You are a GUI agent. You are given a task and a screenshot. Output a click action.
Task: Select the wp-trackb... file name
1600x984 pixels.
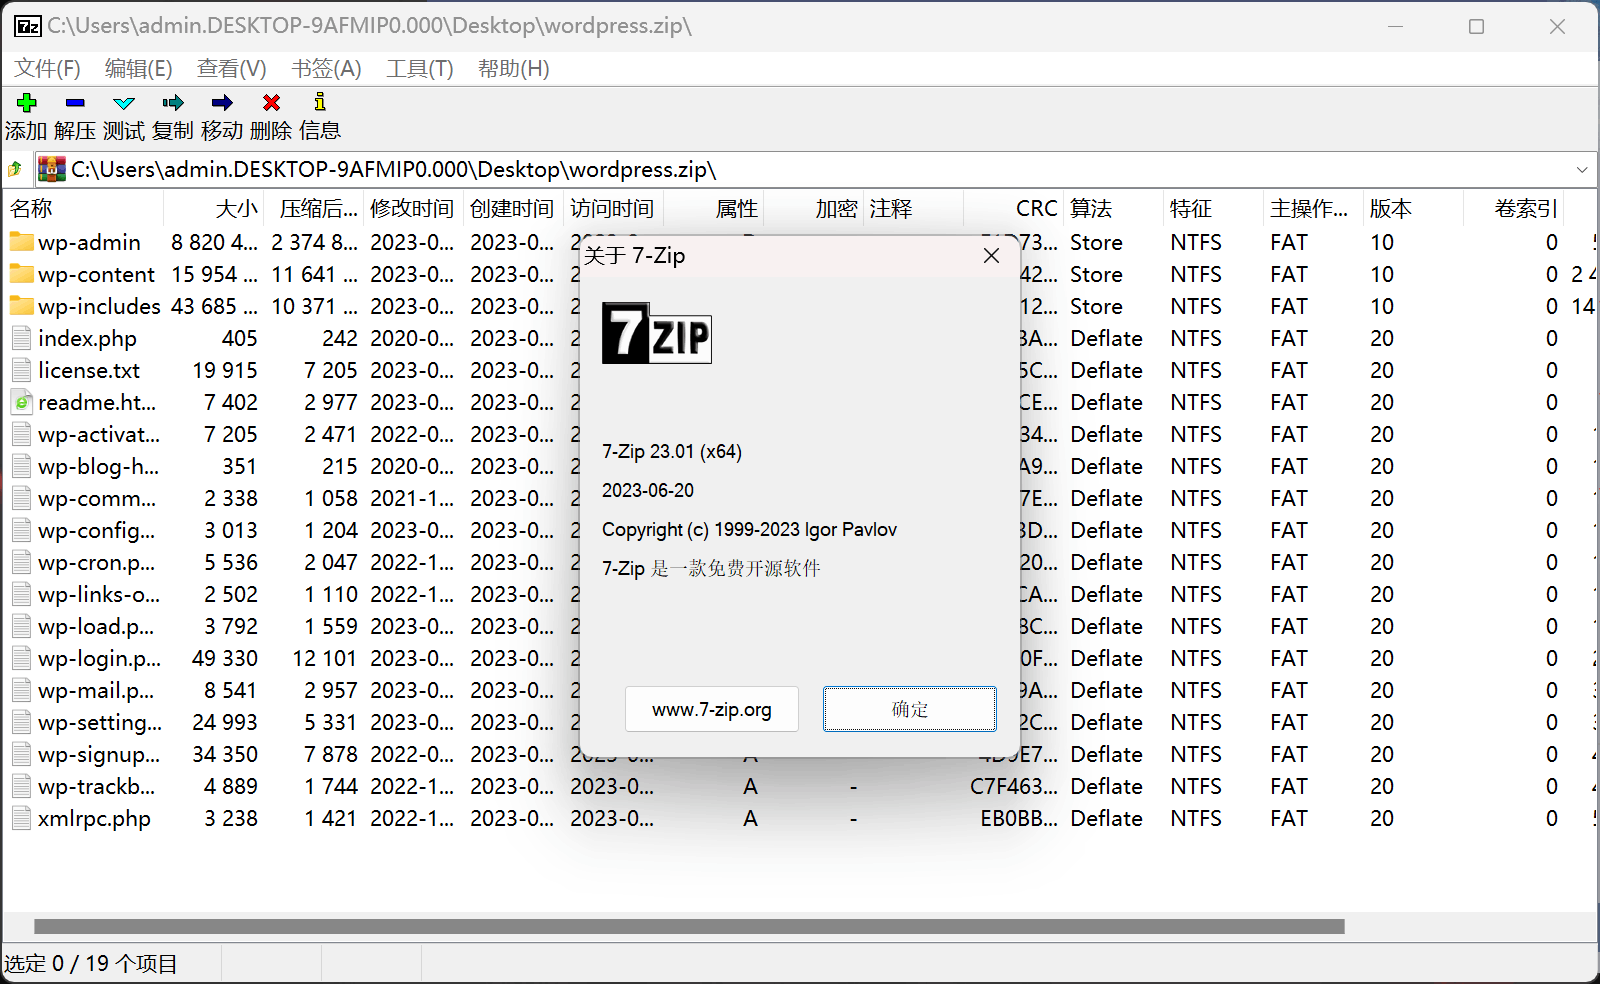click(97, 786)
